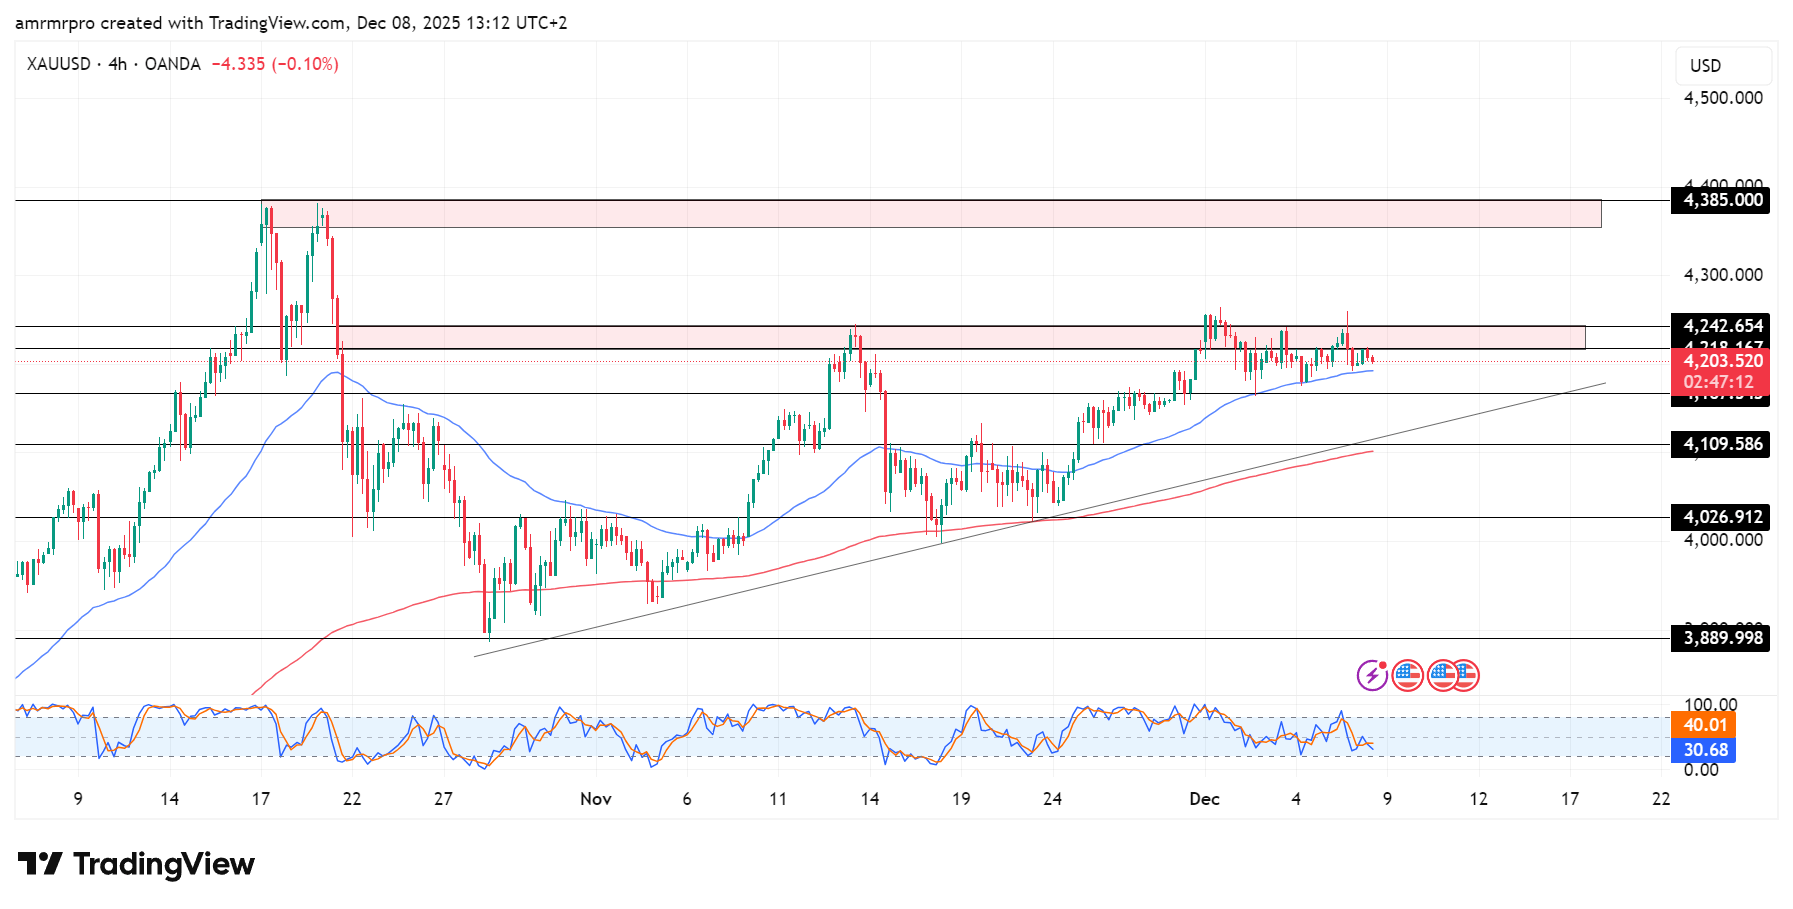The image size is (1793, 909).
Task: Click the purple lightning bolt event icon
Action: [x=1371, y=676]
